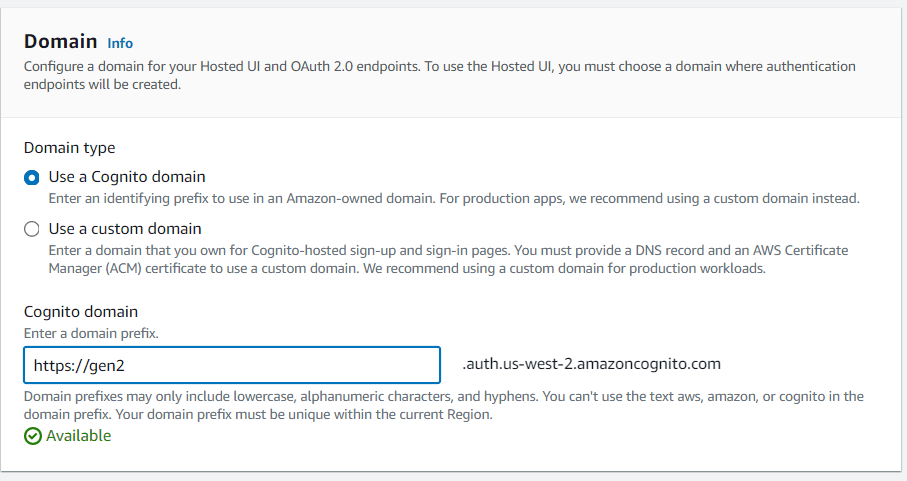The height and width of the screenshot is (481, 907).
Task: Click the green 'Available' status text
Action: [x=79, y=435]
